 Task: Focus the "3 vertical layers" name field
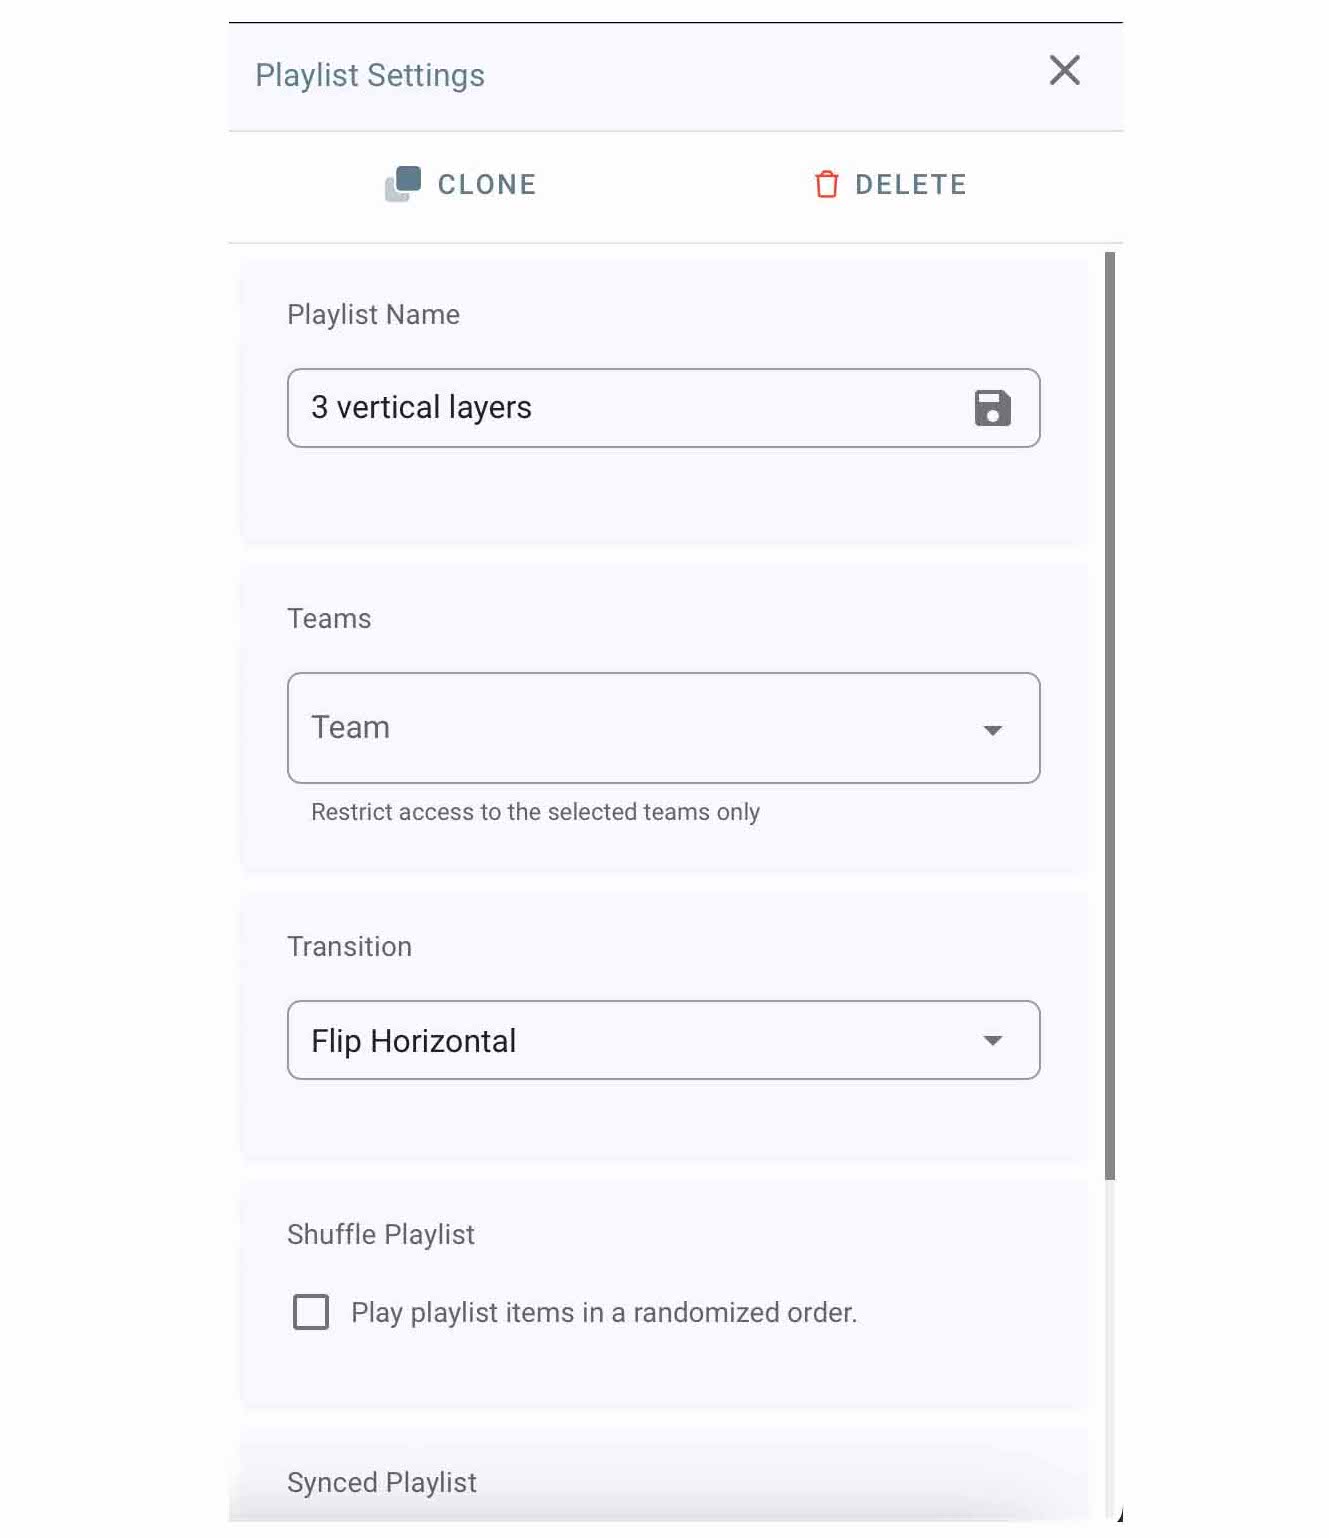pyautogui.click(x=620, y=408)
